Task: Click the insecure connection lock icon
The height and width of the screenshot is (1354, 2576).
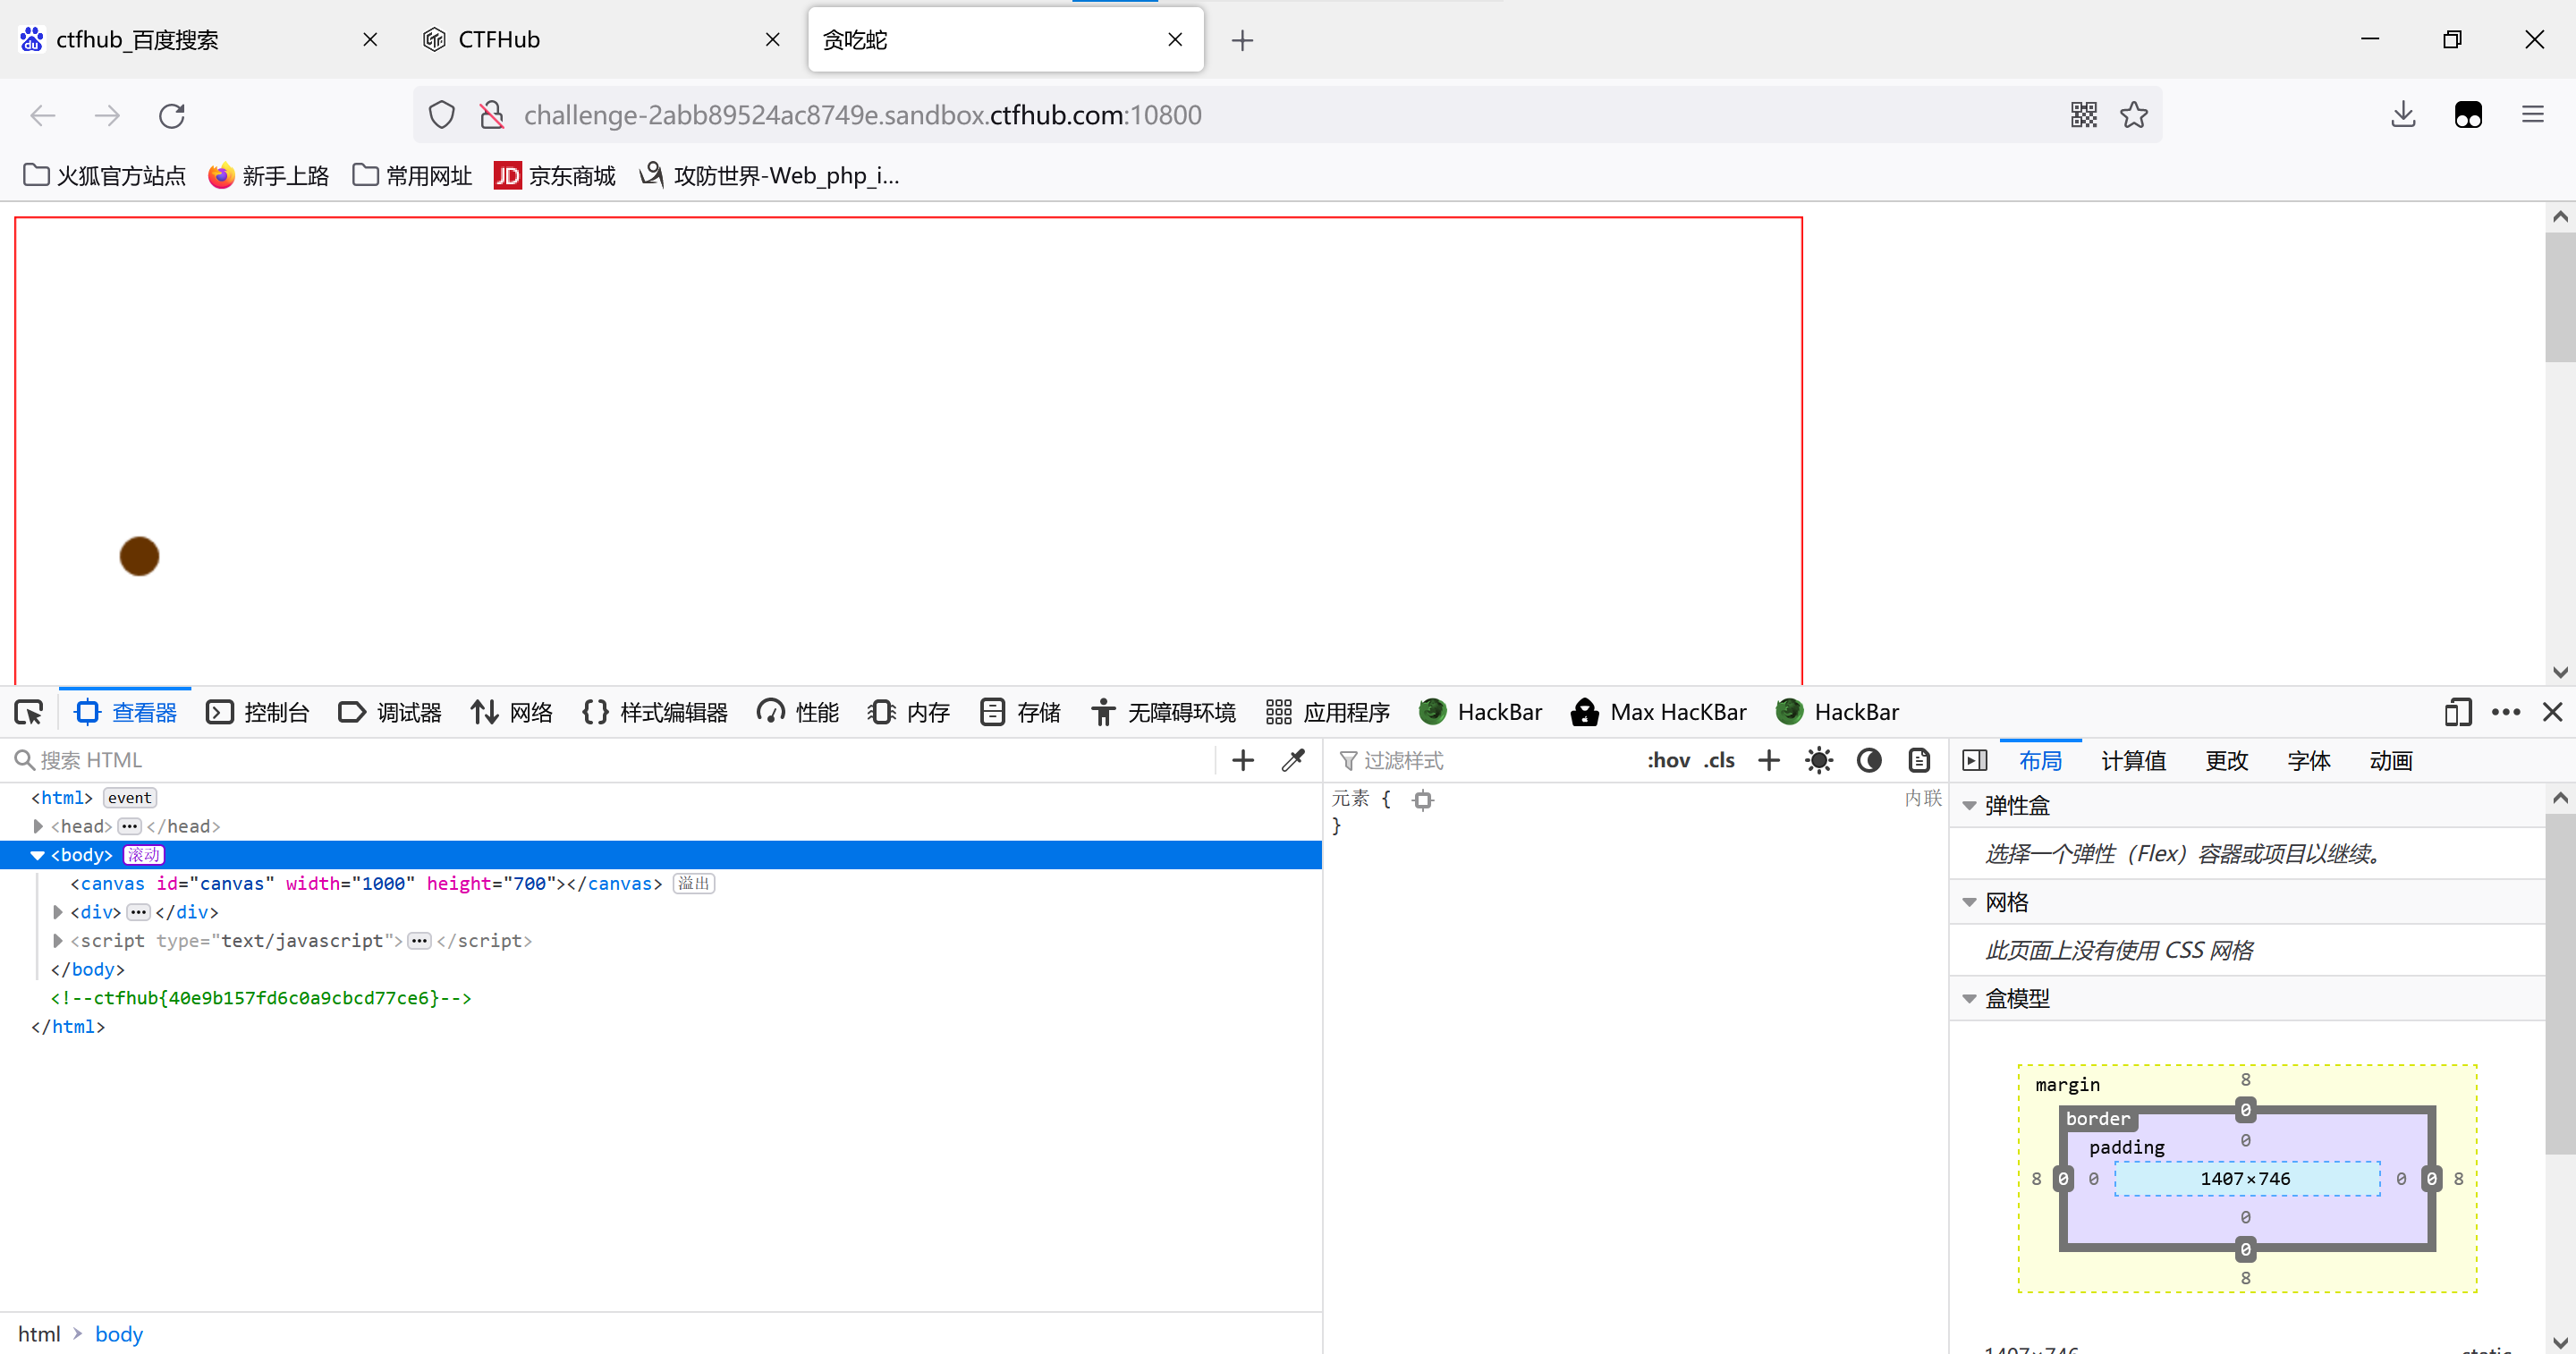Action: click(x=491, y=115)
